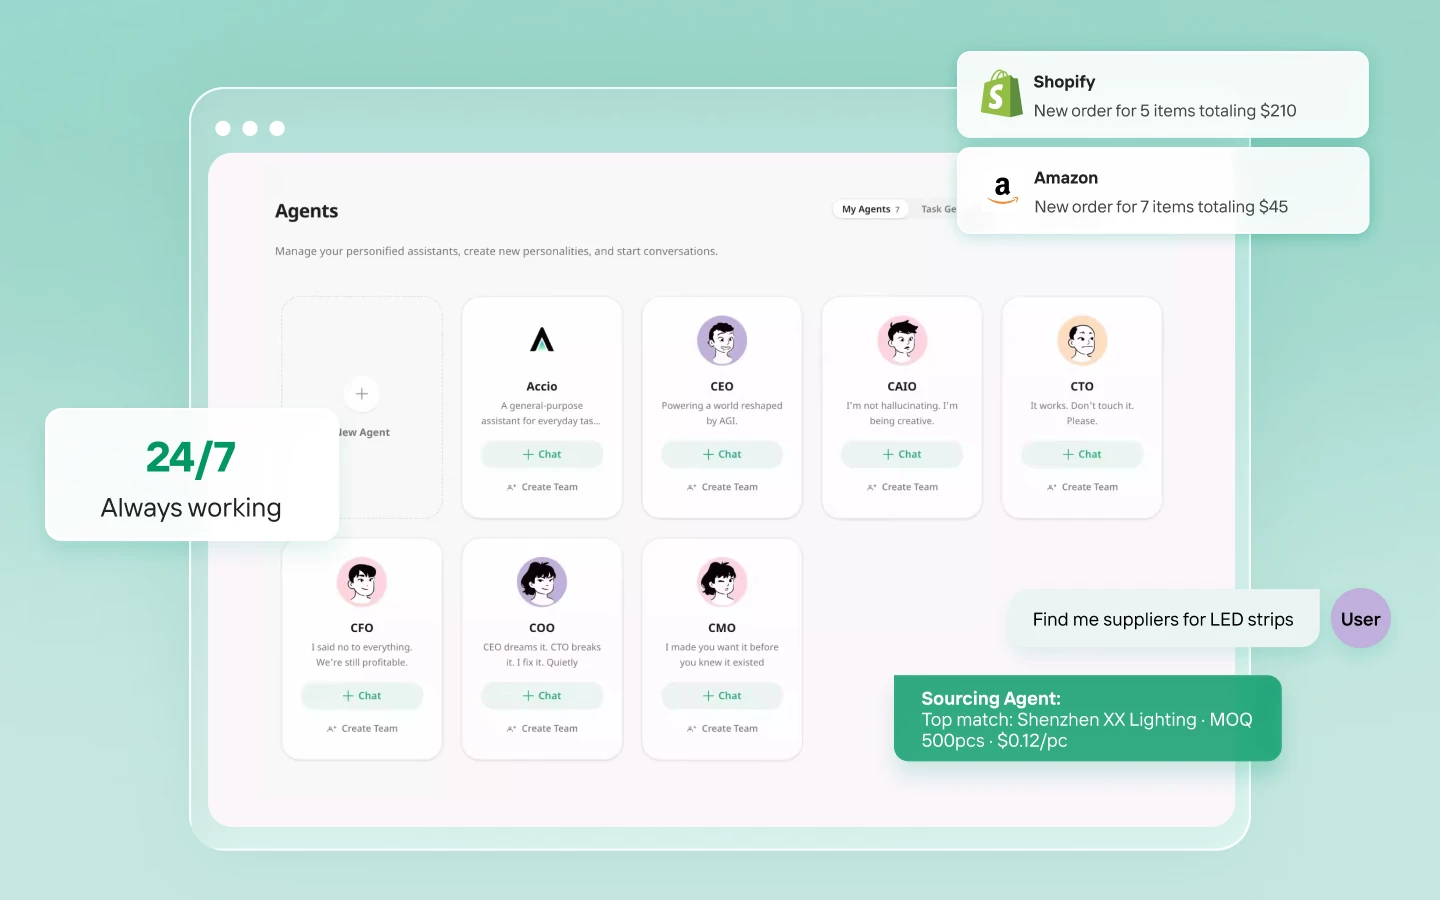Open the Sourcing Agent reply message
The width and height of the screenshot is (1440, 900).
(x=1088, y=719)
